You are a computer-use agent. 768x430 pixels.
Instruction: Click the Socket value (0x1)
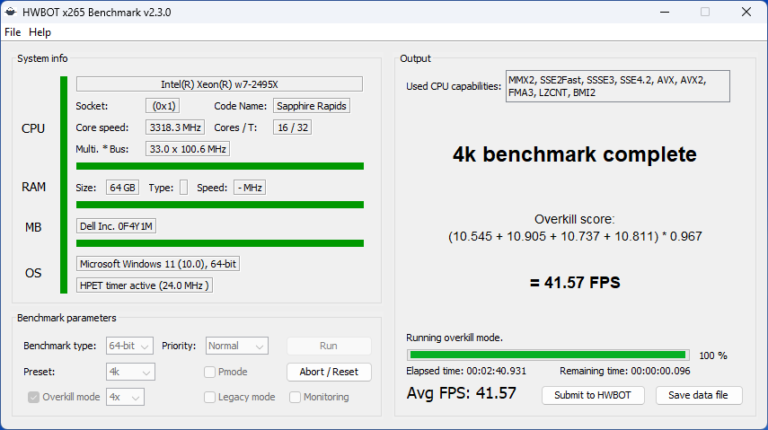[x=163, y=106]
